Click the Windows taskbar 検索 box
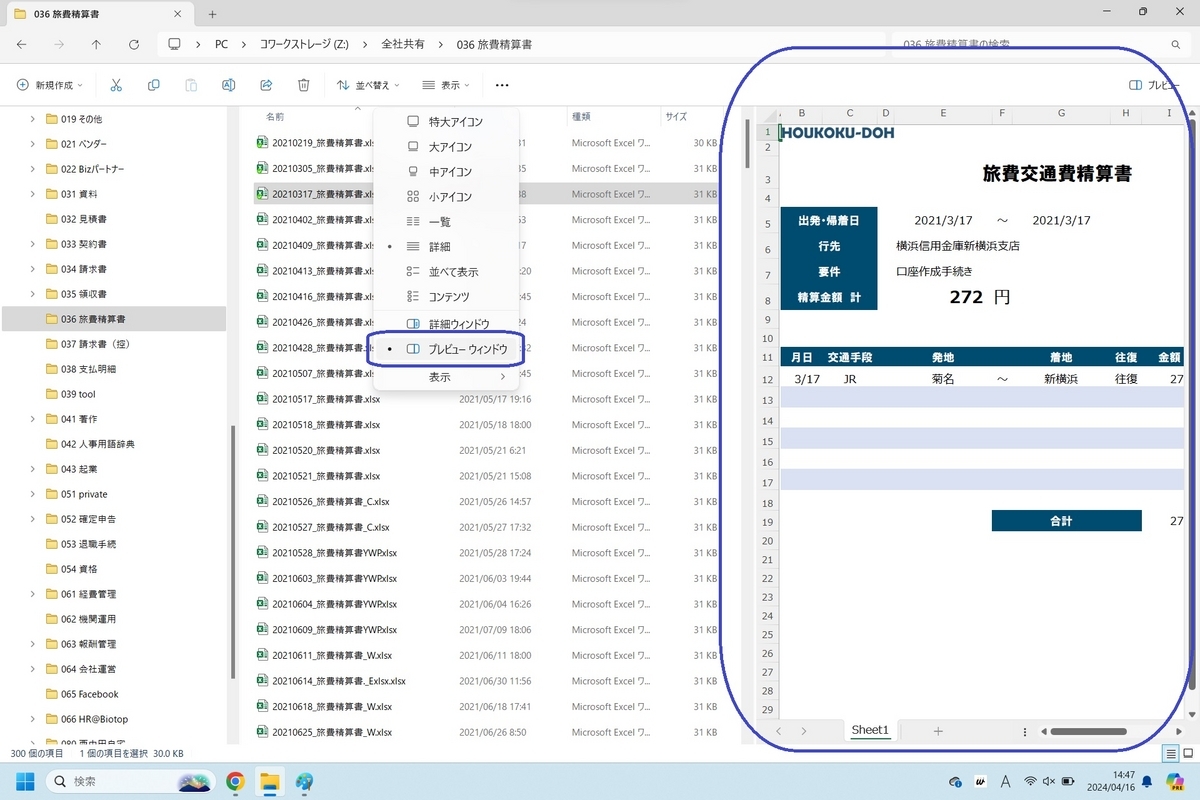 pyautogui.click(x=131, y=781)
